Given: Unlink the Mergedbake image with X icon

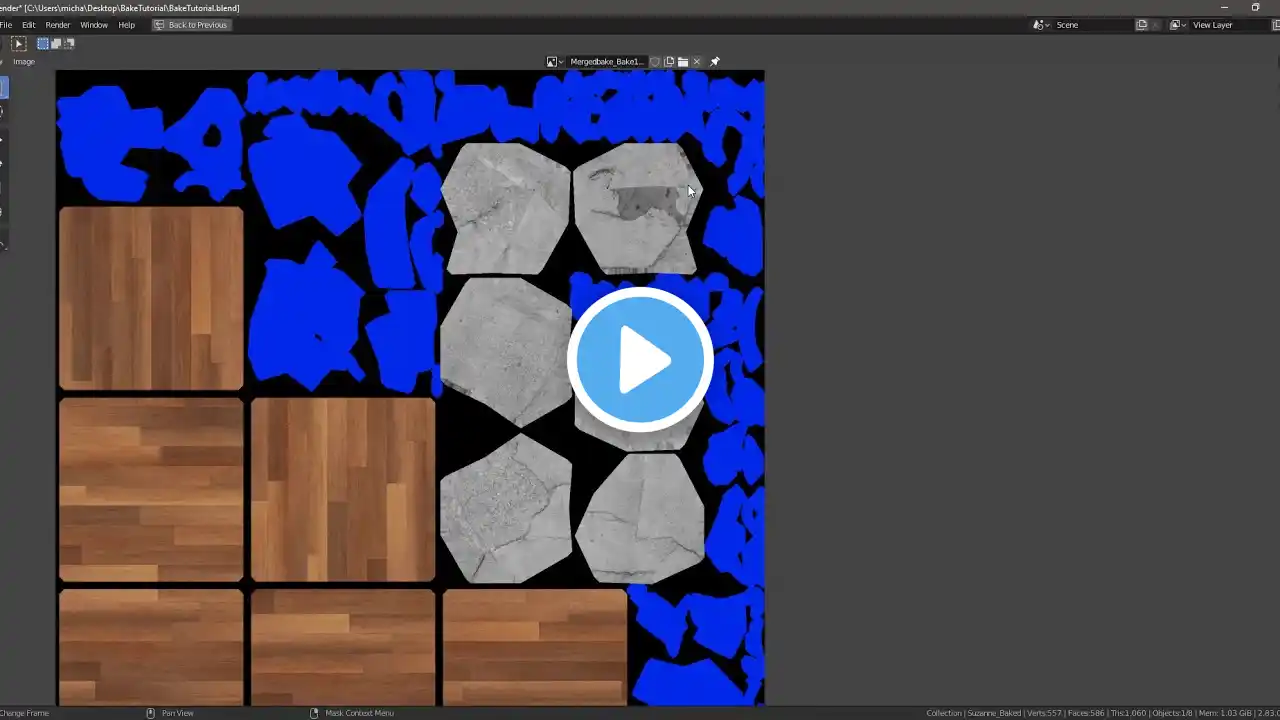Looking at the screenshot, I should 697,62.
